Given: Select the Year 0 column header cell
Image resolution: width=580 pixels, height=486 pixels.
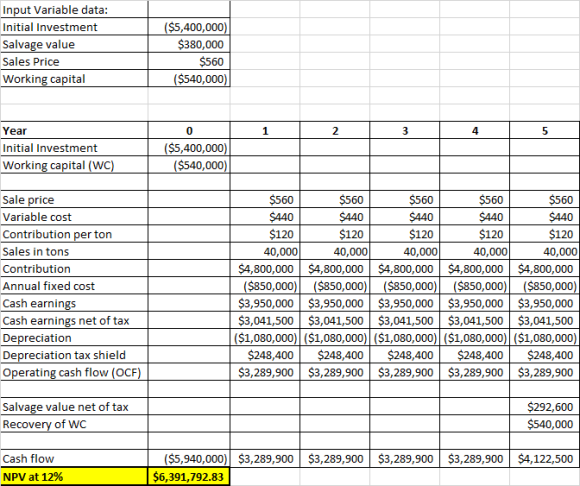Looking at the screenshot, I should 189,131.
